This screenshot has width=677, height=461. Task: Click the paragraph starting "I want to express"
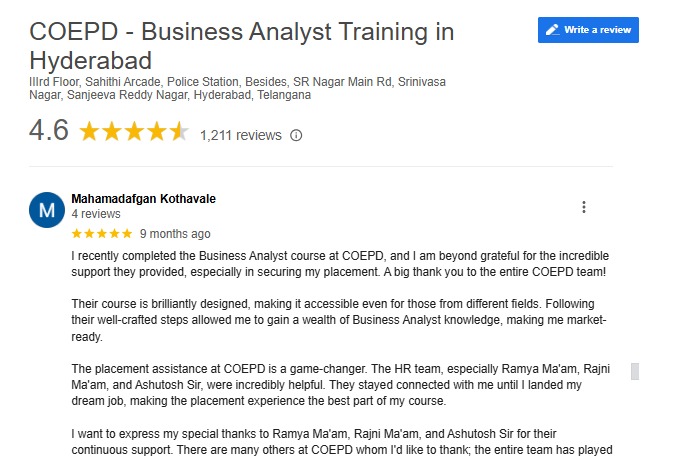(340, 441)
